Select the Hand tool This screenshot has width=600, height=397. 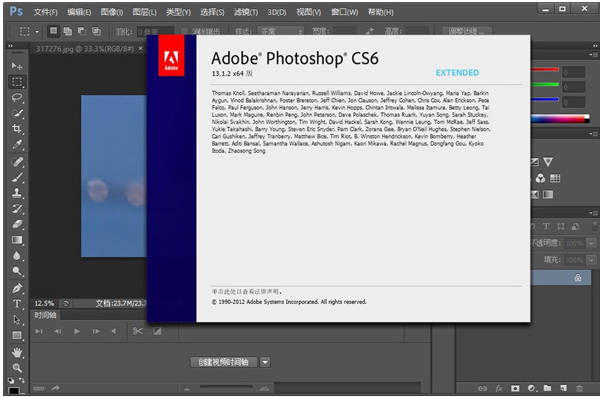coord(17,352)
